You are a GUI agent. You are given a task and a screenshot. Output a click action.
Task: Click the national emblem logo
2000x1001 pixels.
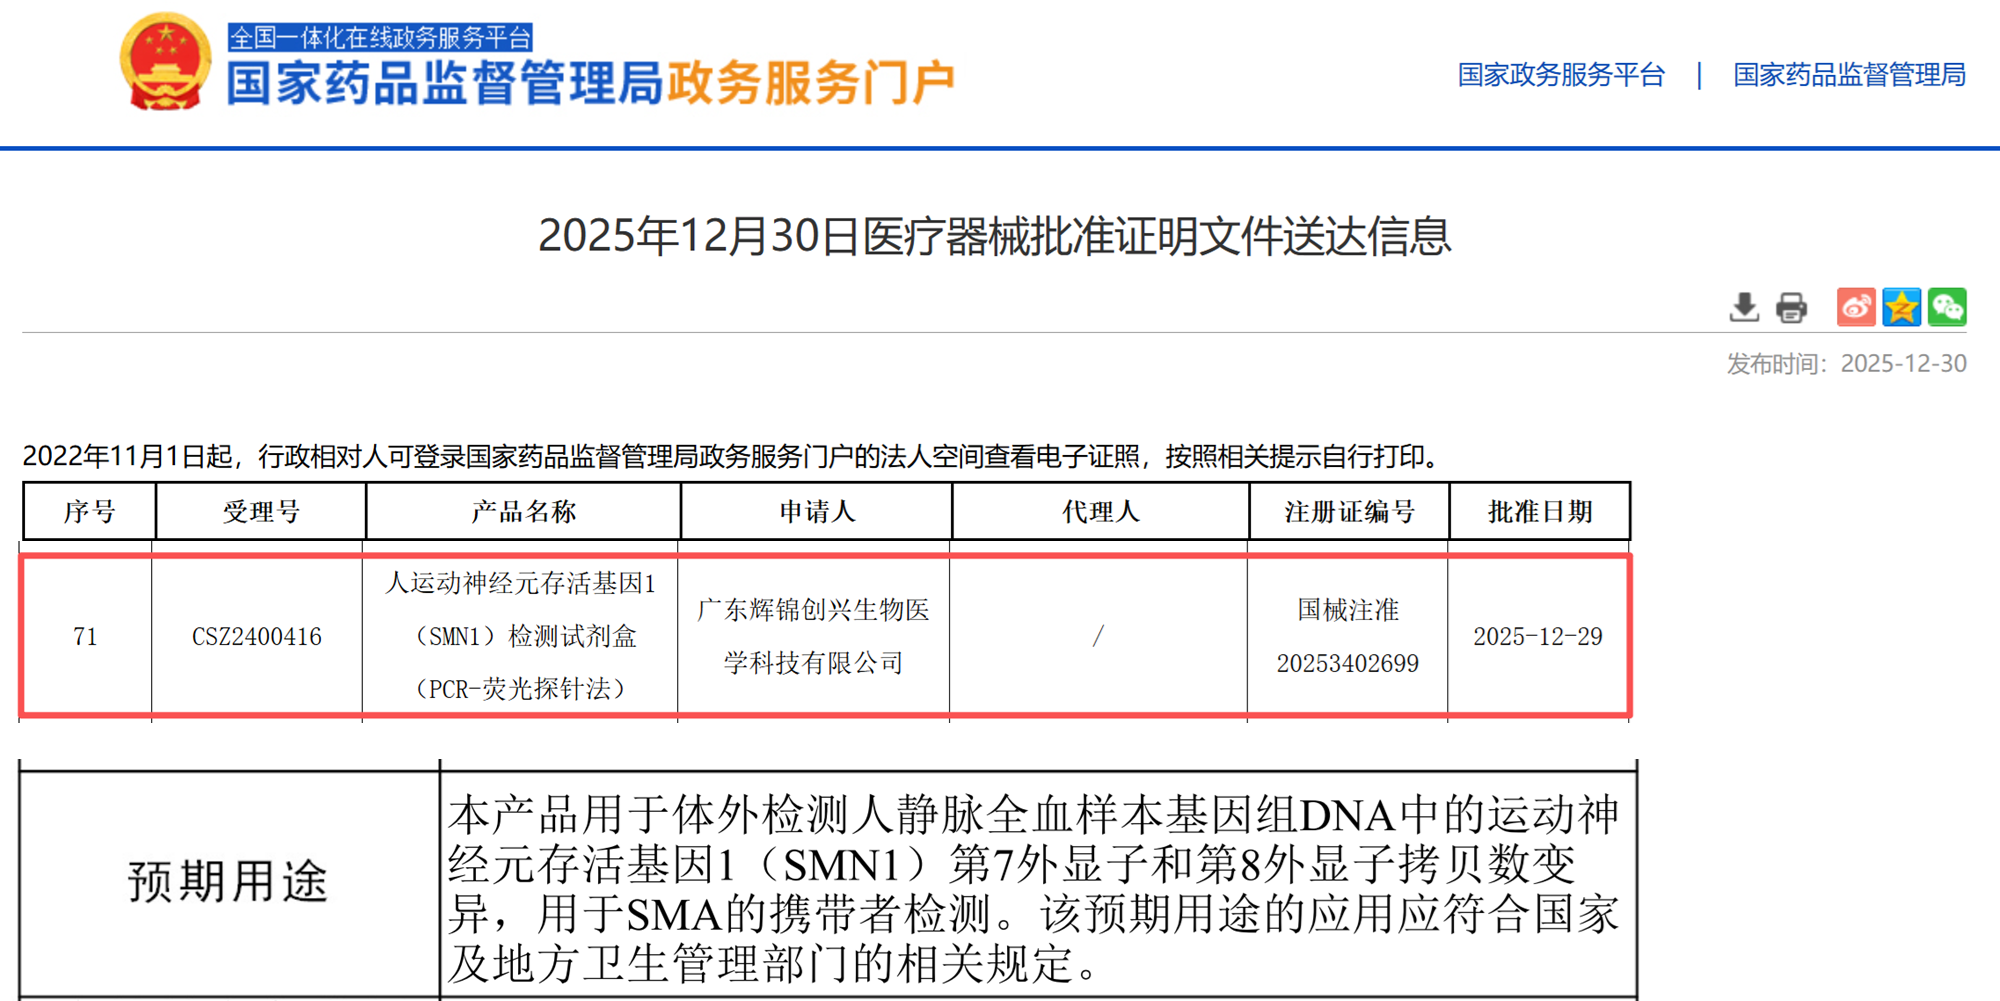[165, 62]
